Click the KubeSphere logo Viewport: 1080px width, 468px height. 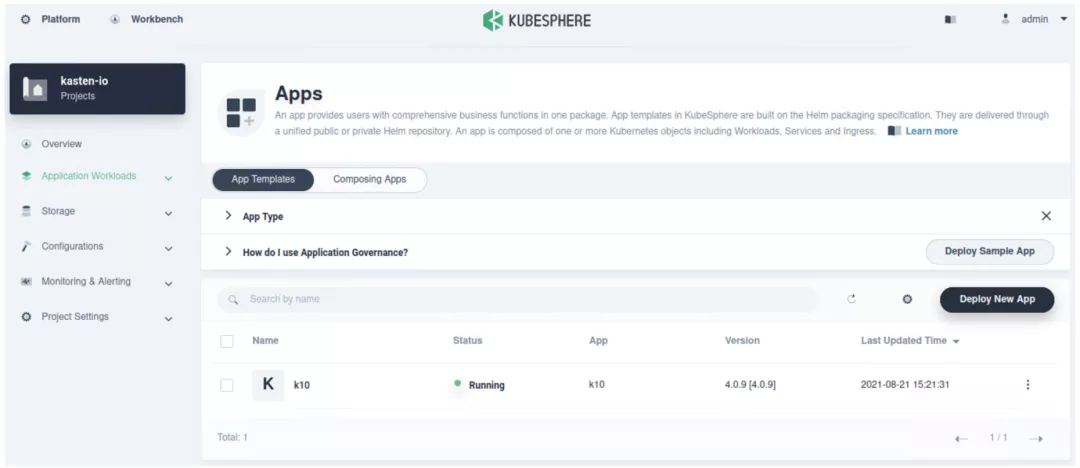pyautogui.click(x=536, y=20)
